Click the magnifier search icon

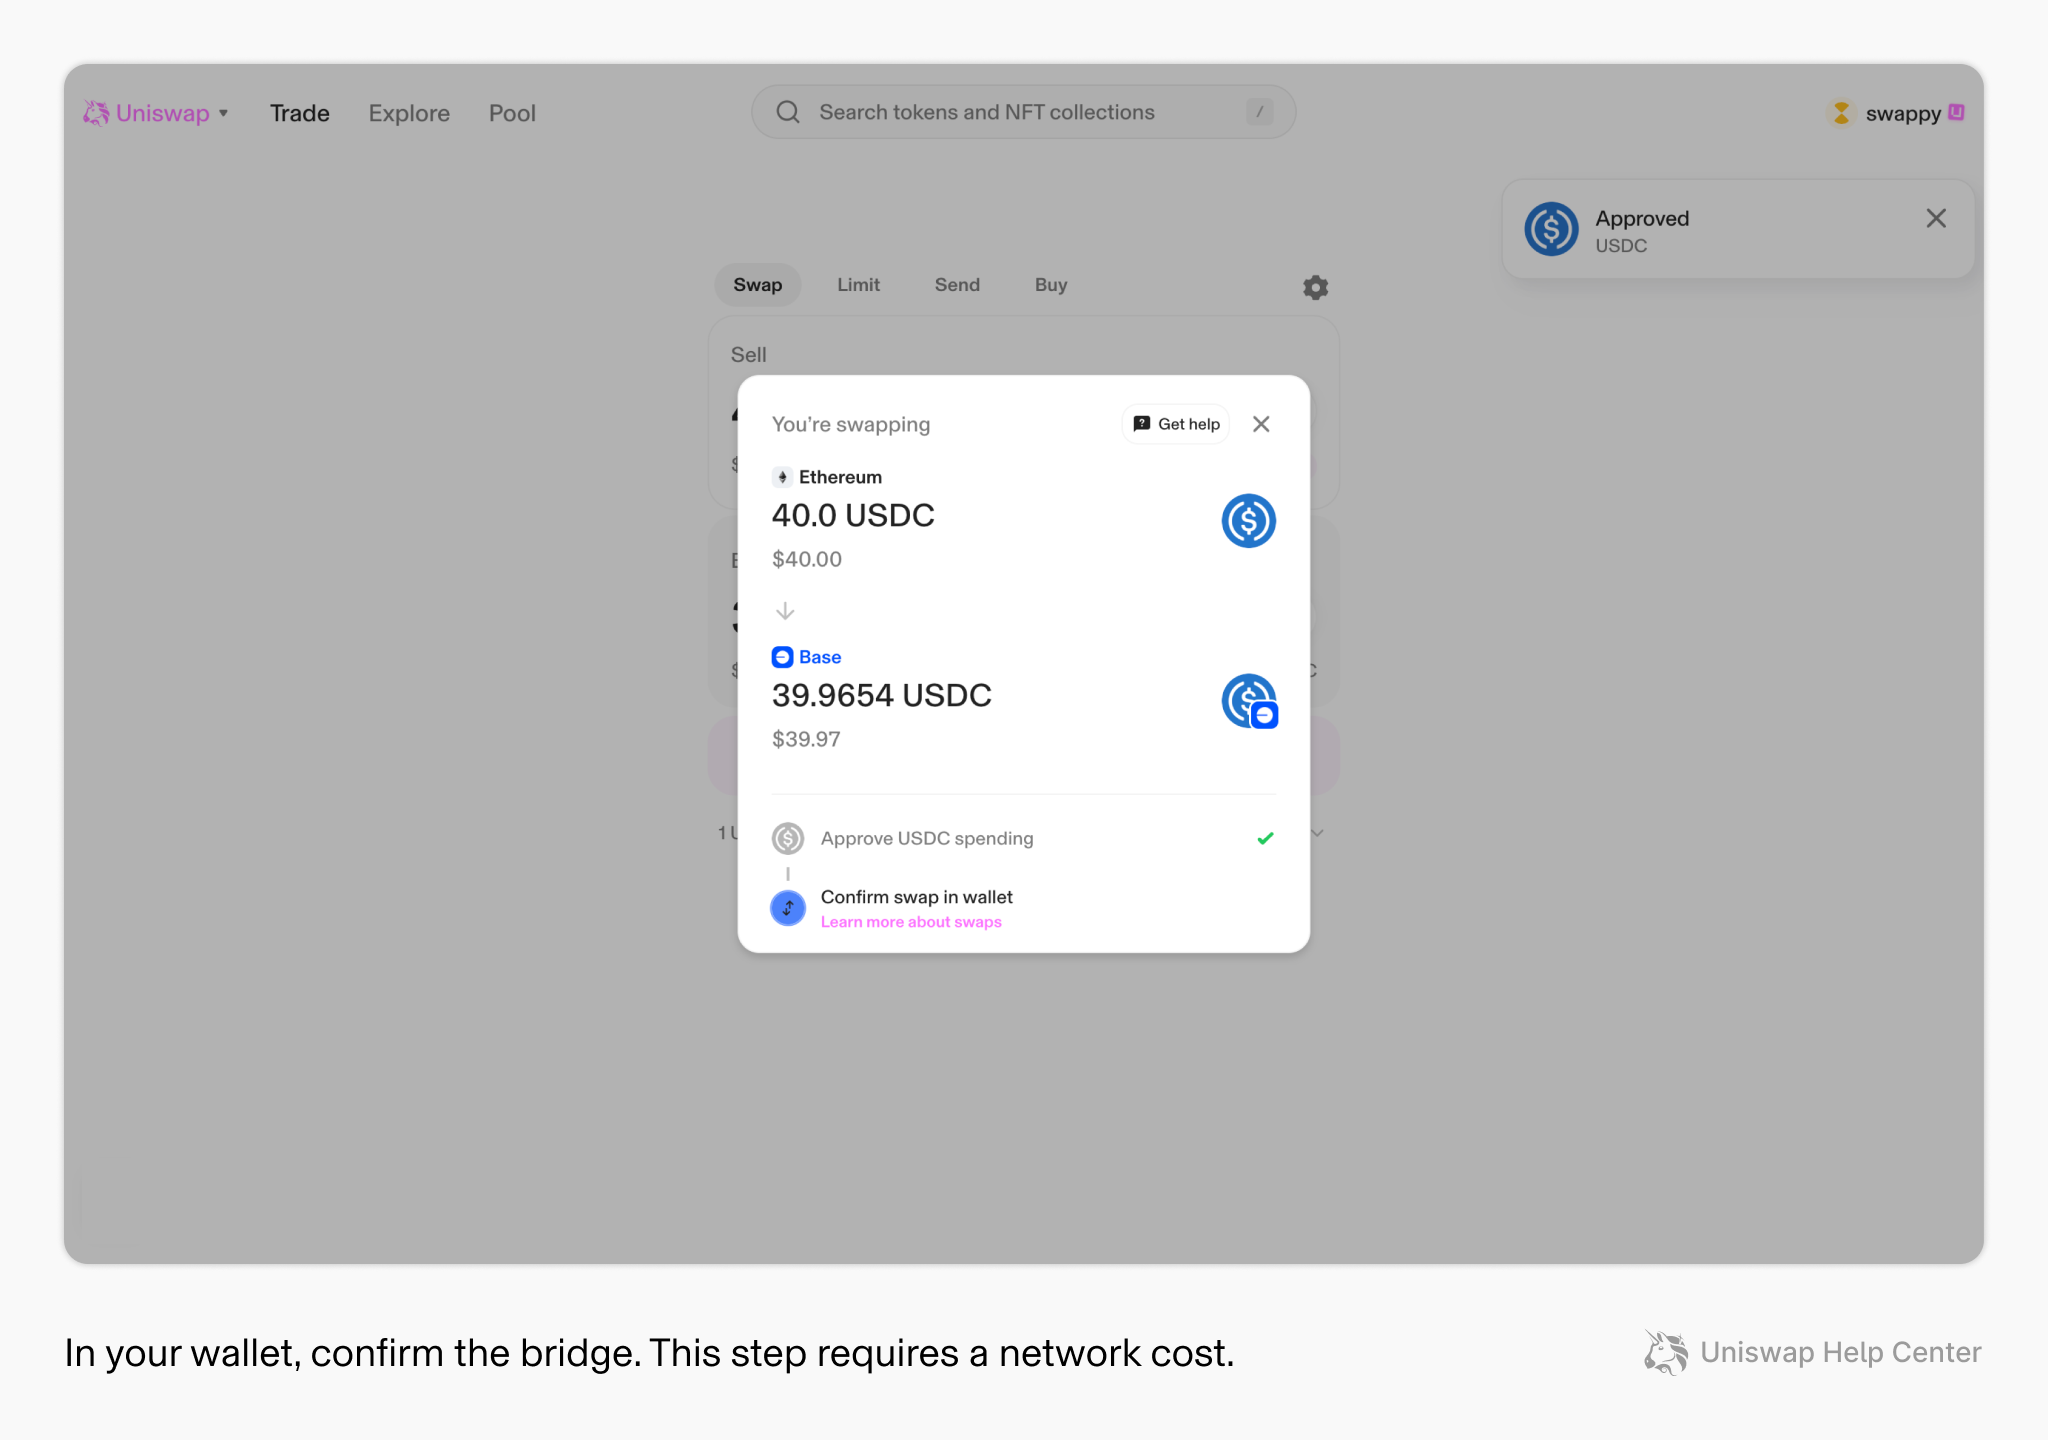pos(788,112)
